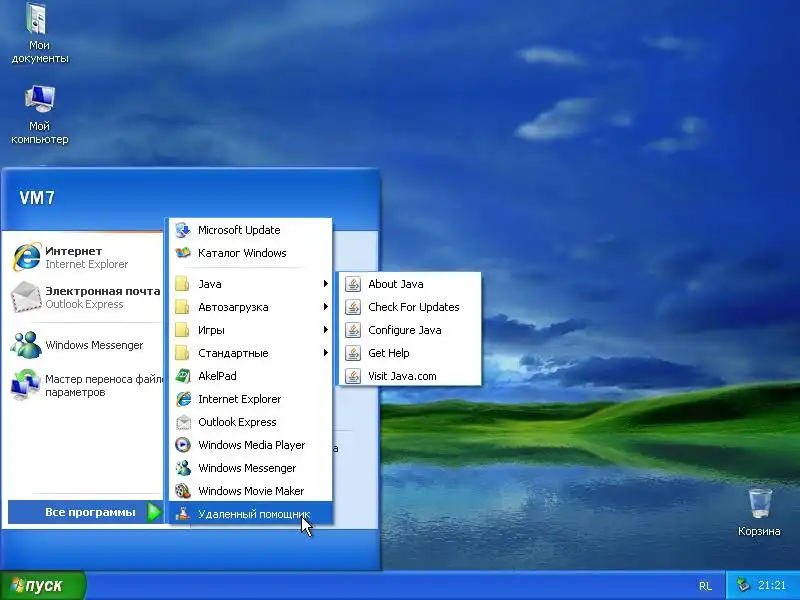Click the Интернет Internet Explorer pinned icon
This screenshot has height=600, width=800.
[x=27, y=257]
